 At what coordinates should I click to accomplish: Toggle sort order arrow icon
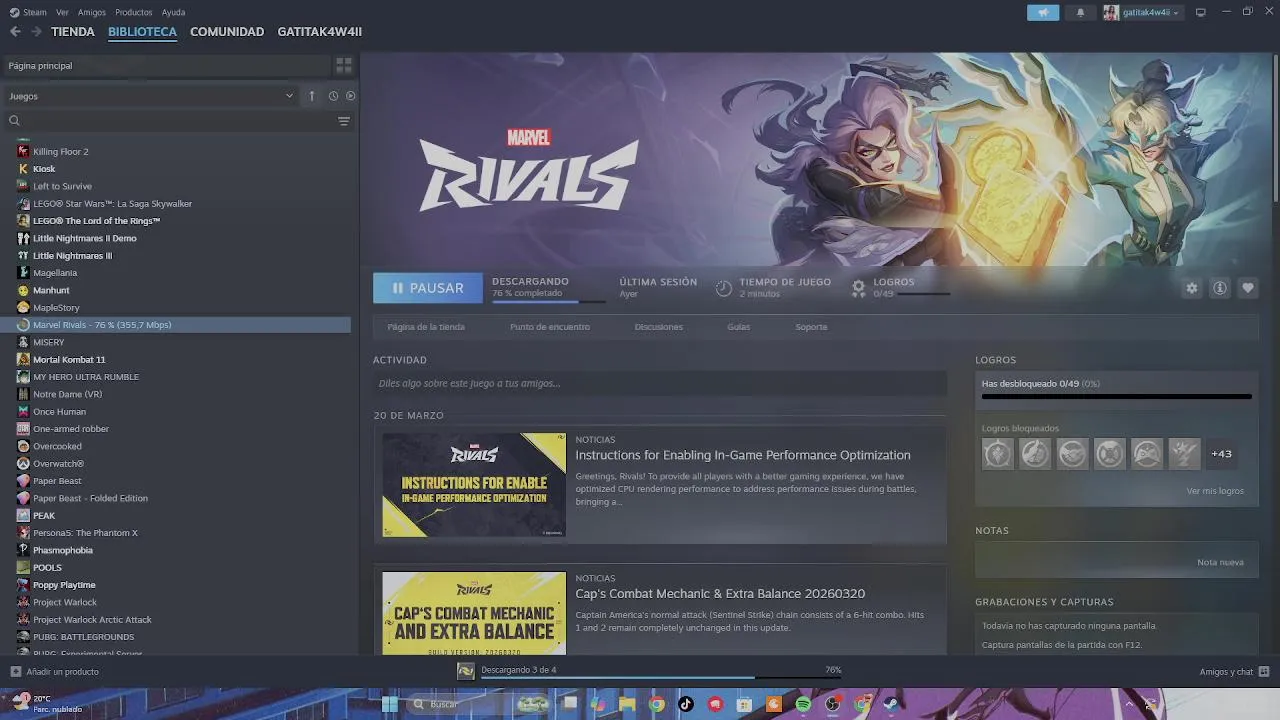click(312, 96)
